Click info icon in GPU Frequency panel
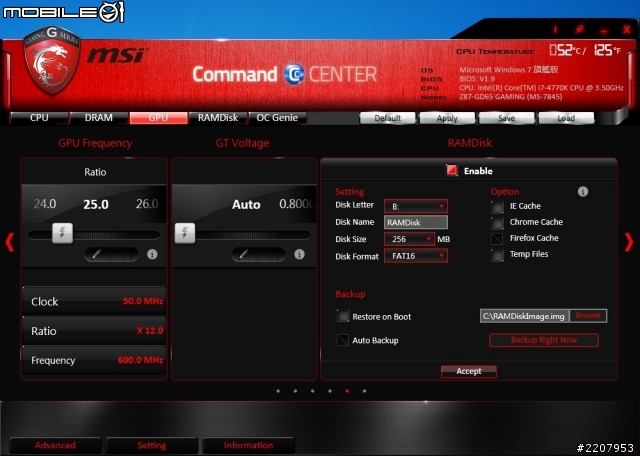 point(152,254)
